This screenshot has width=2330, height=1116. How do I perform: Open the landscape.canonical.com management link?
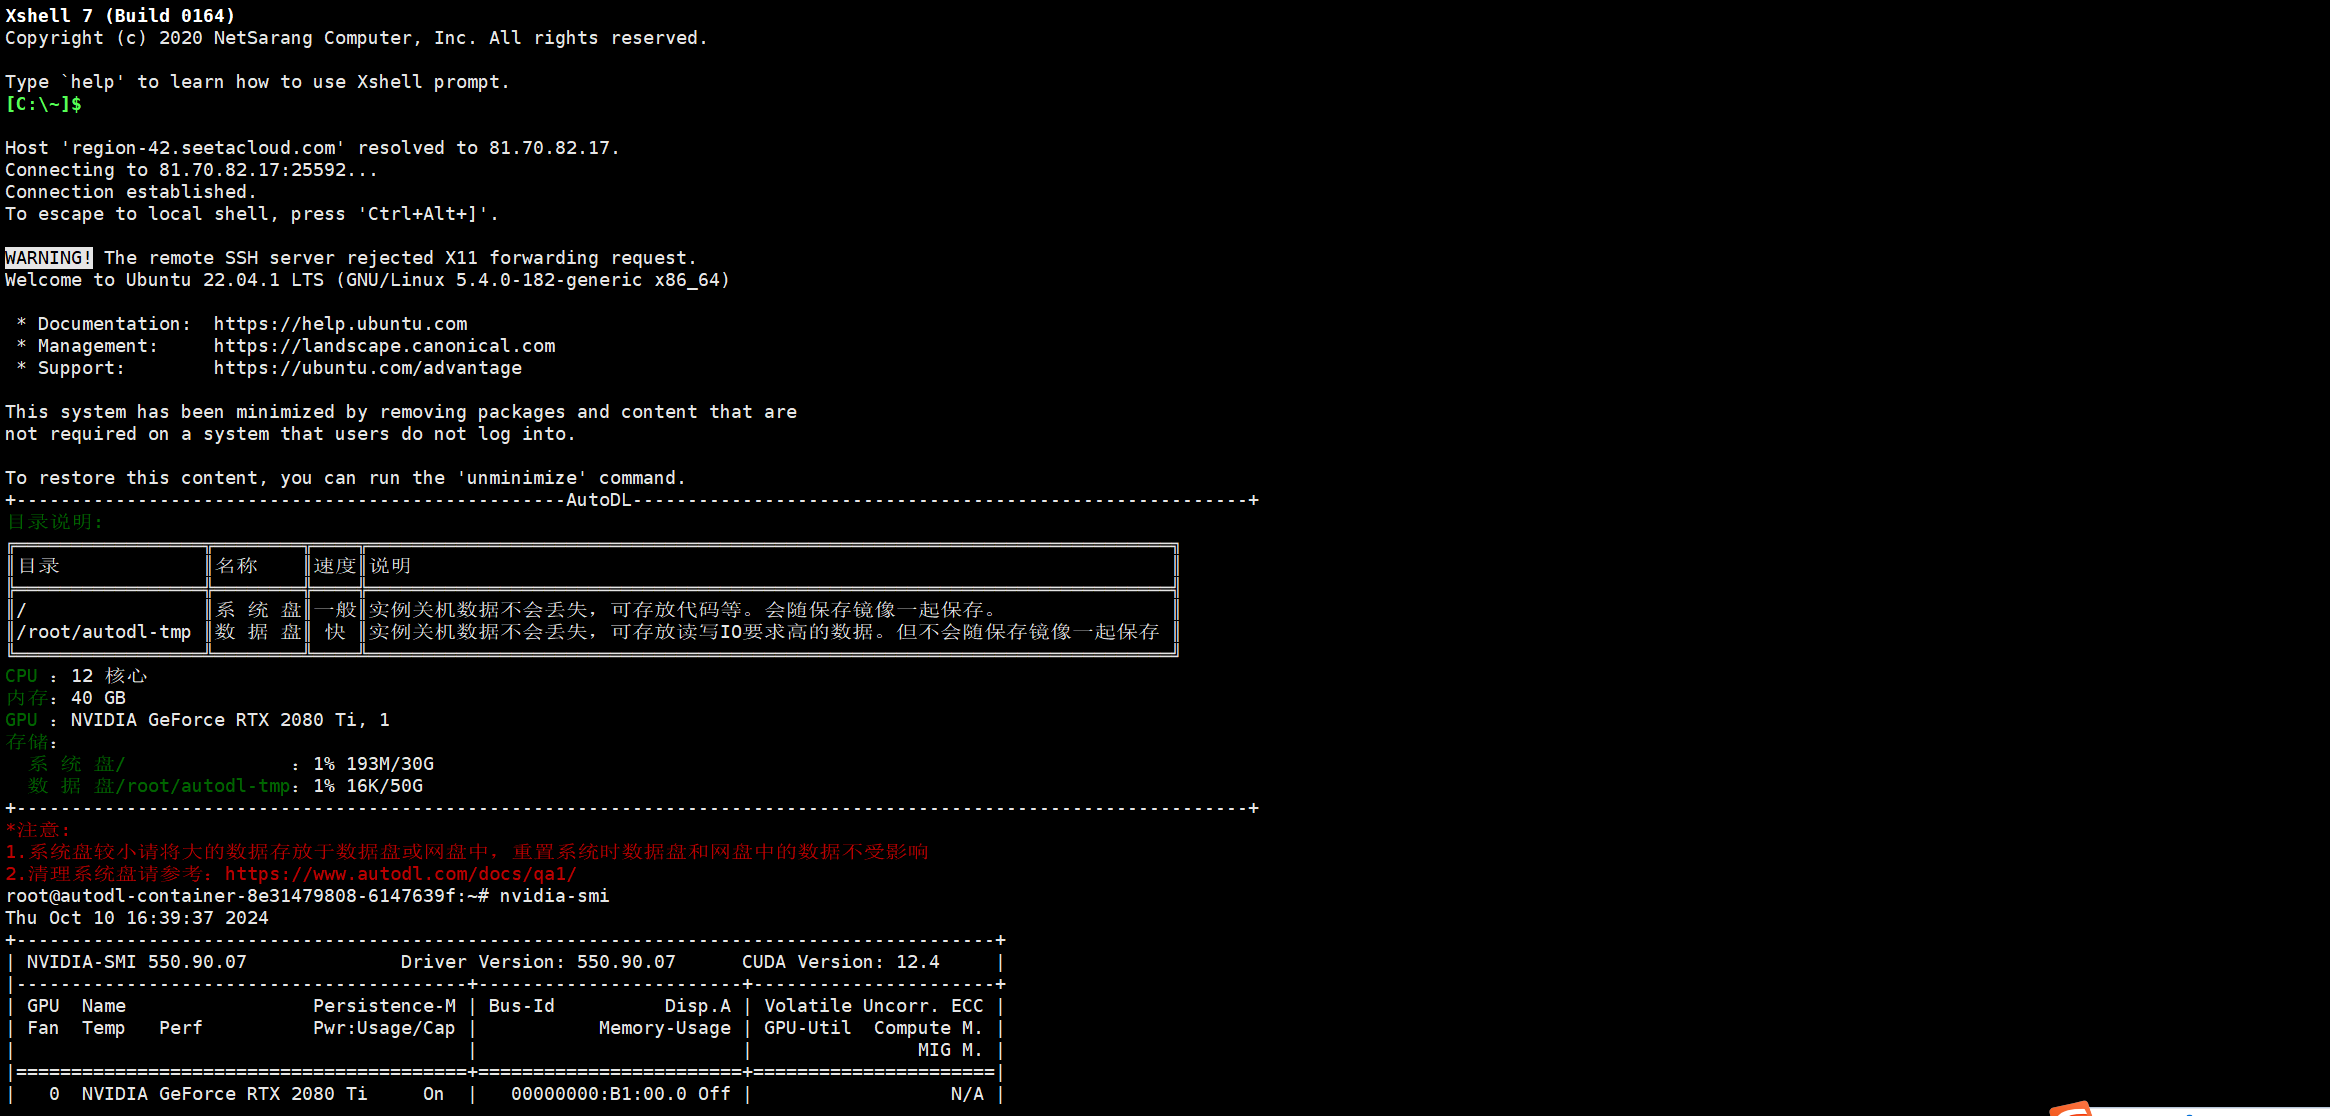[x=384, y=346]
